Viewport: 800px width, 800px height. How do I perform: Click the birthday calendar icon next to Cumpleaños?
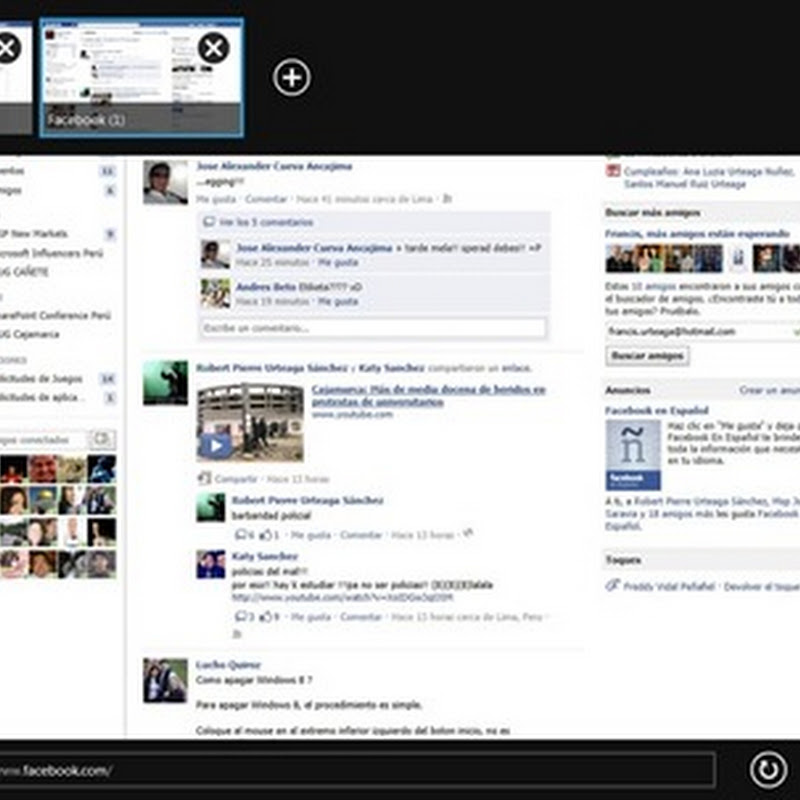click(613, 171)
